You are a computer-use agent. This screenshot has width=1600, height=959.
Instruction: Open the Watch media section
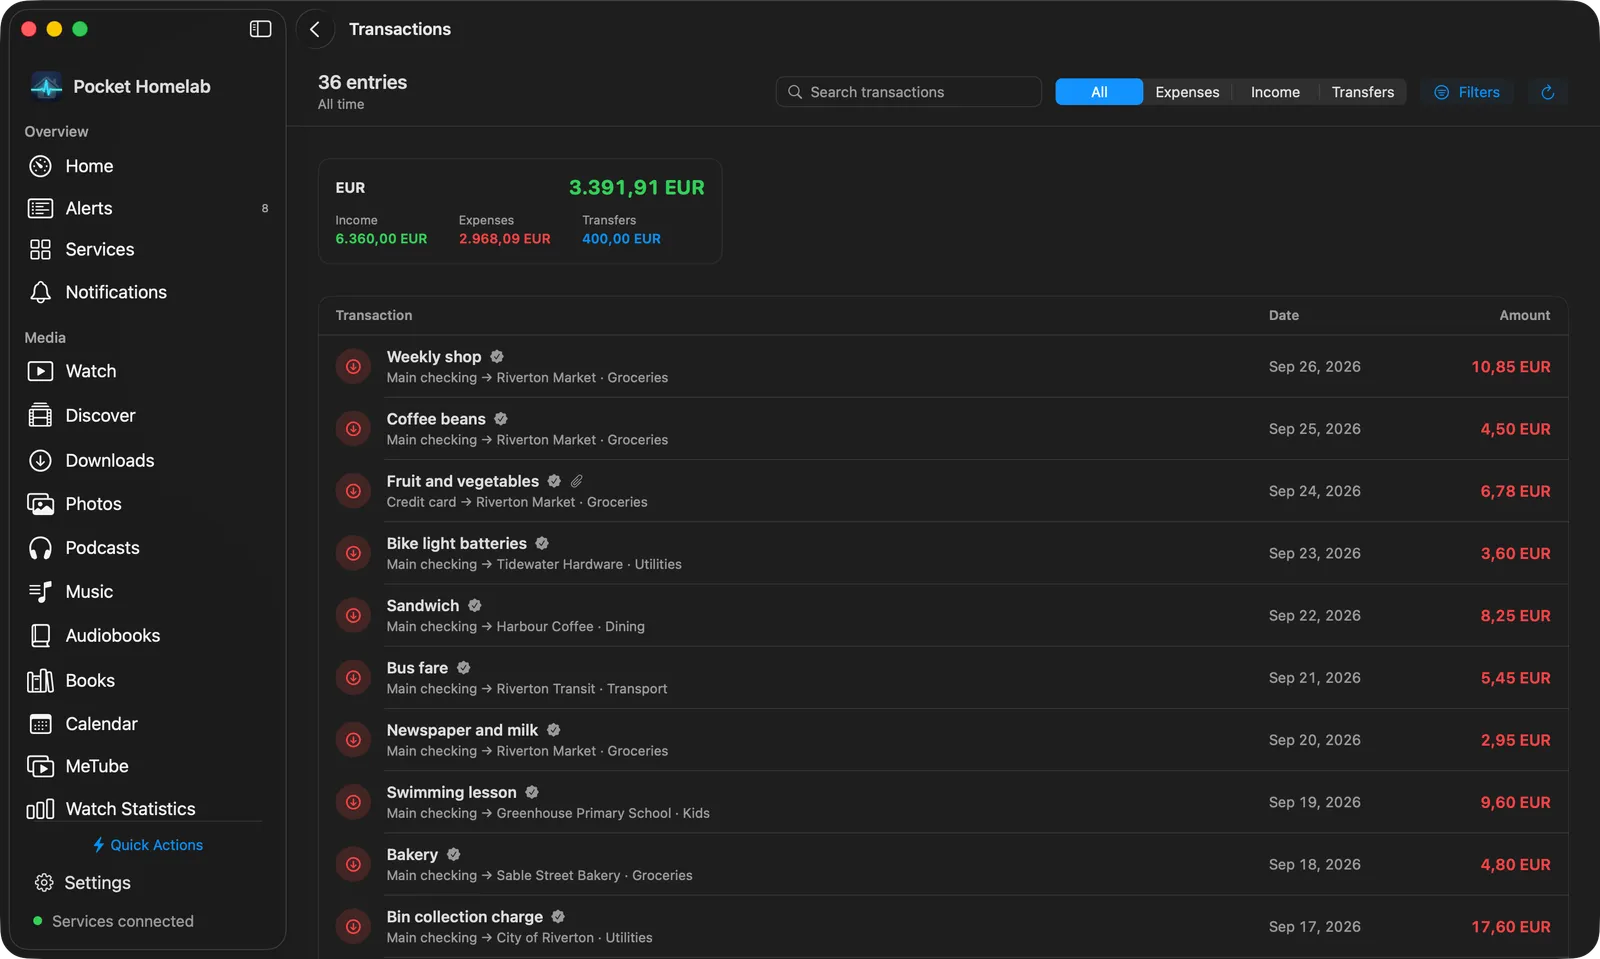[148, 371]
